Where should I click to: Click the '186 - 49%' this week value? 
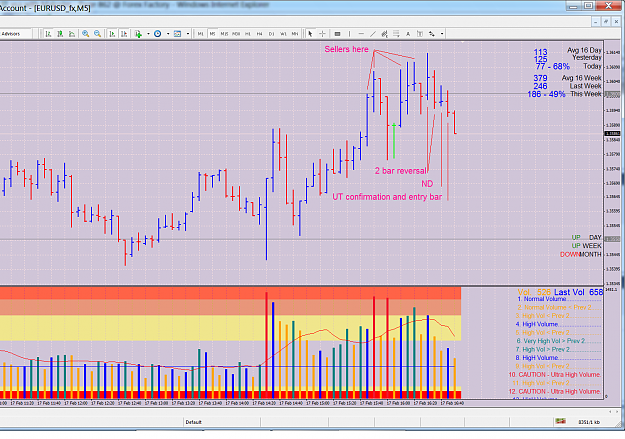point(546,94)
